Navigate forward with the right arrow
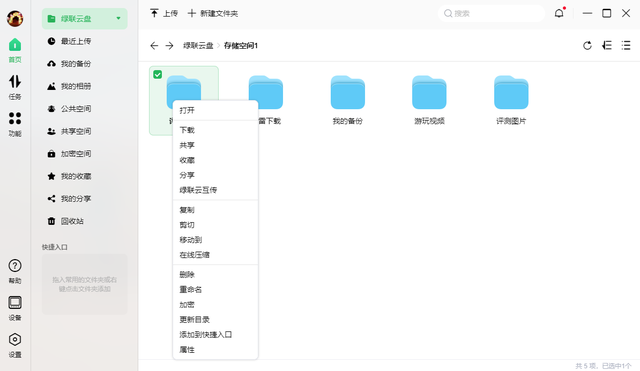640x371 pixels. pyautogui.click(x=169, y=45)
